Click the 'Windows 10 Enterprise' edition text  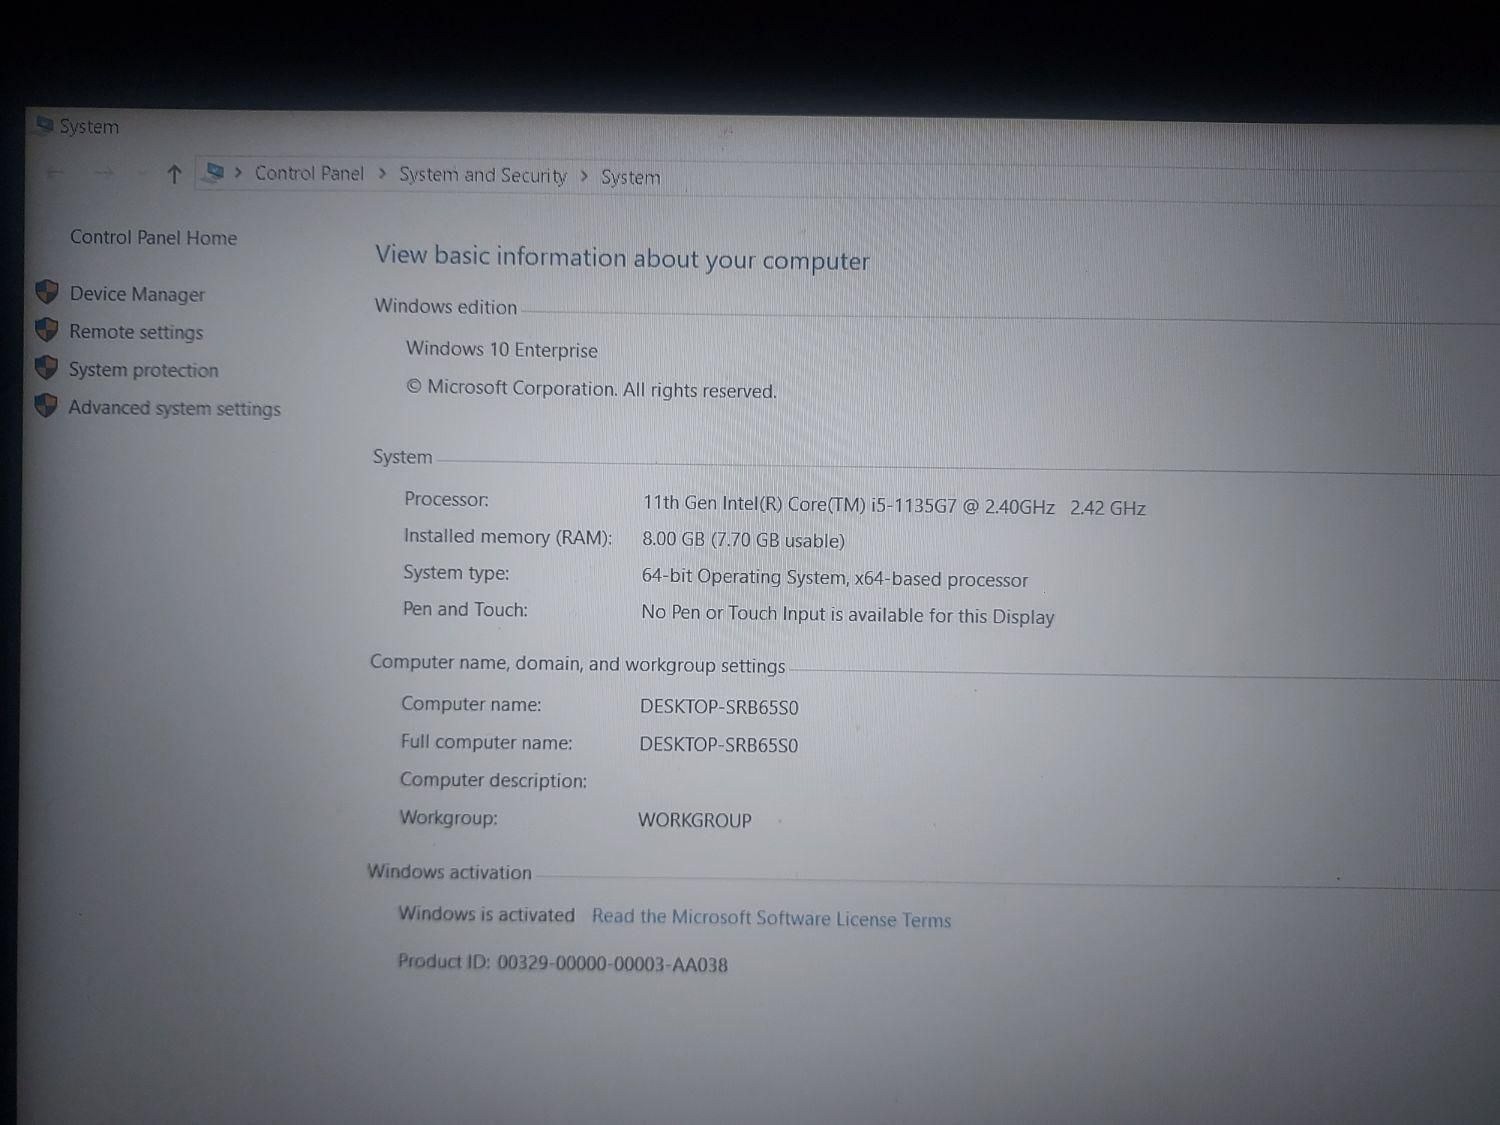pyautogui.click(x=502, y=349)
